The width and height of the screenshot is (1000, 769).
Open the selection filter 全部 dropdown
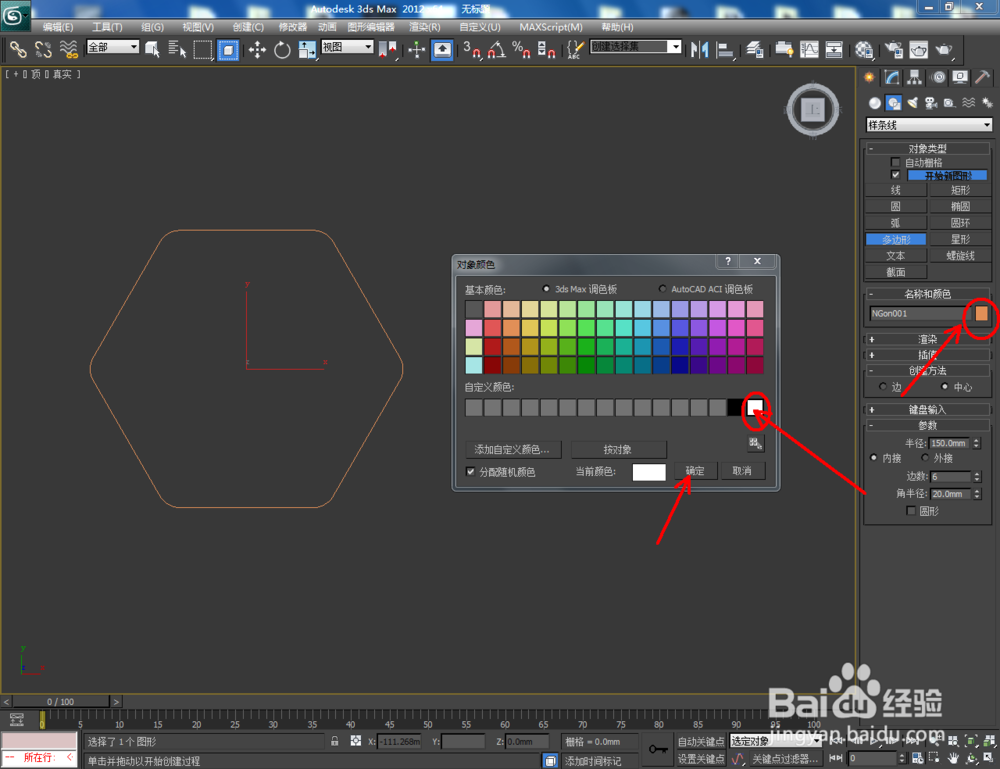(x=113, y=47)
